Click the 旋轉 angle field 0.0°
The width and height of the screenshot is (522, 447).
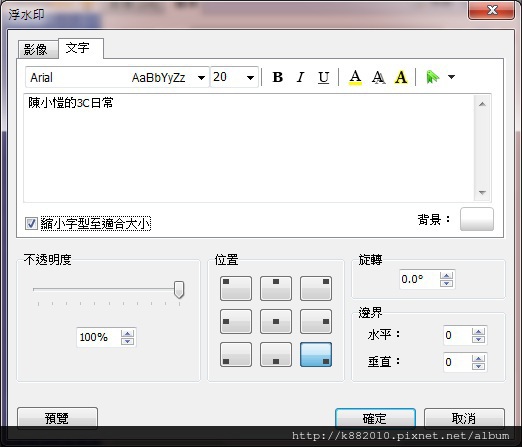[419, 279]
